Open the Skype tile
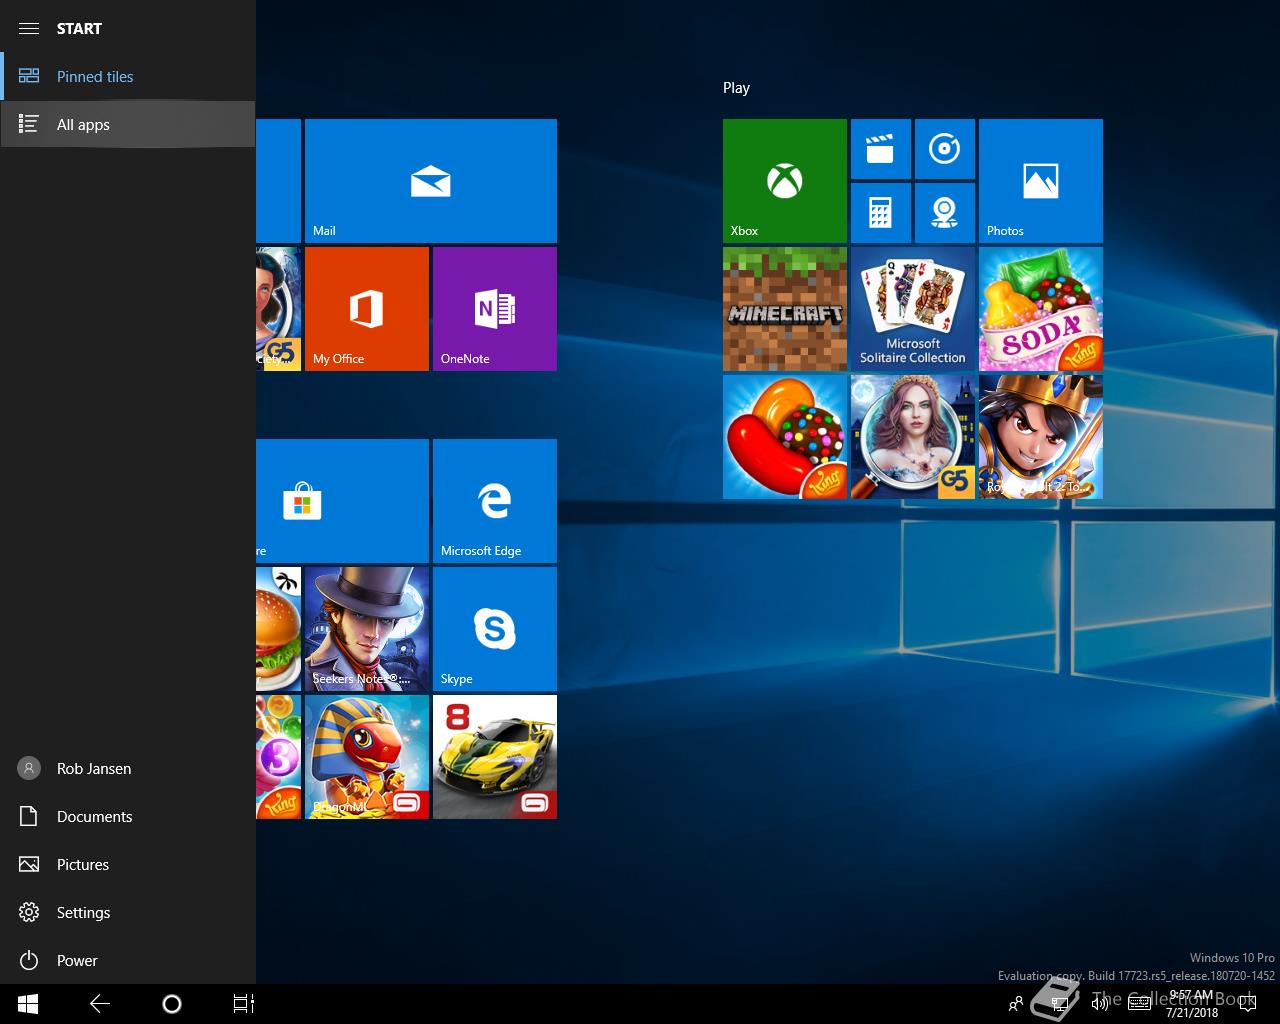1280x1024 pixels. click(x=494, y=629)
